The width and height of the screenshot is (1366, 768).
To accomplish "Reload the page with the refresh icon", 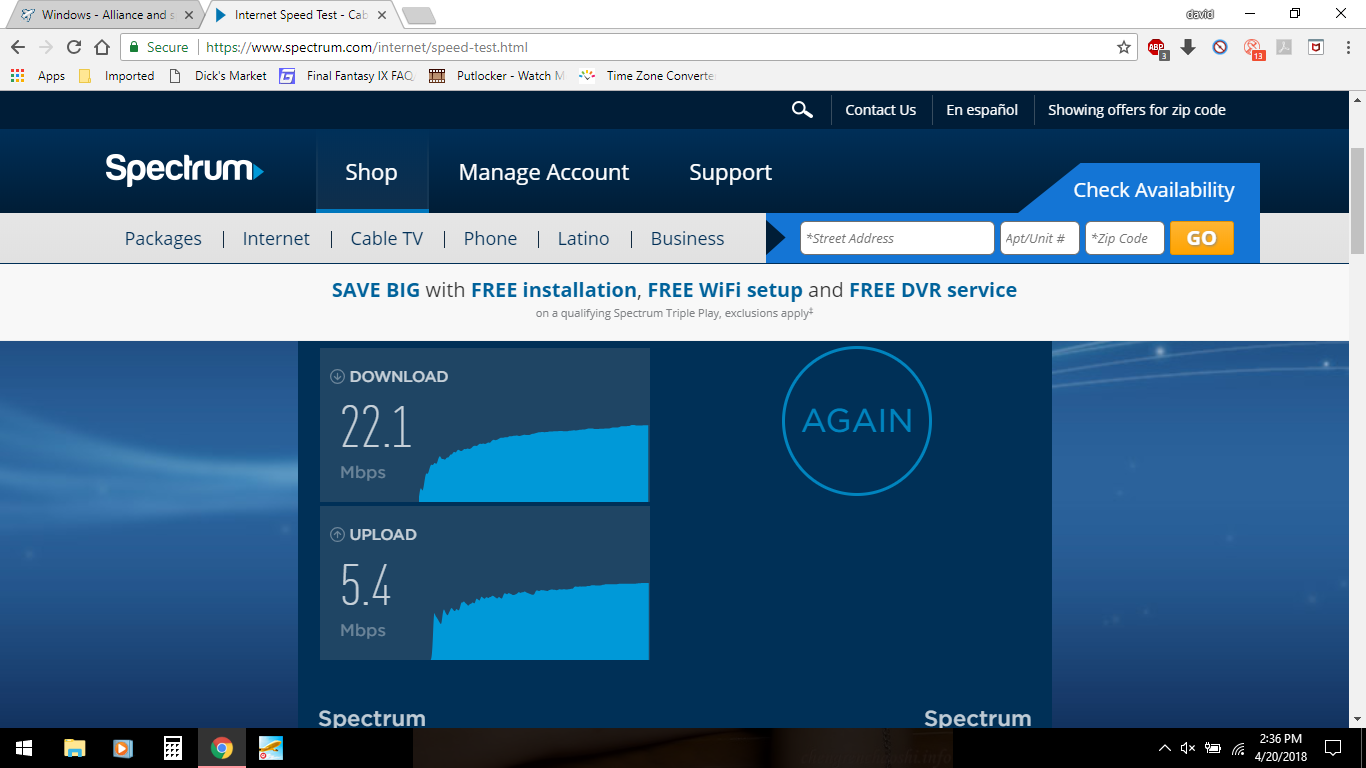I will tap(74, 47).
